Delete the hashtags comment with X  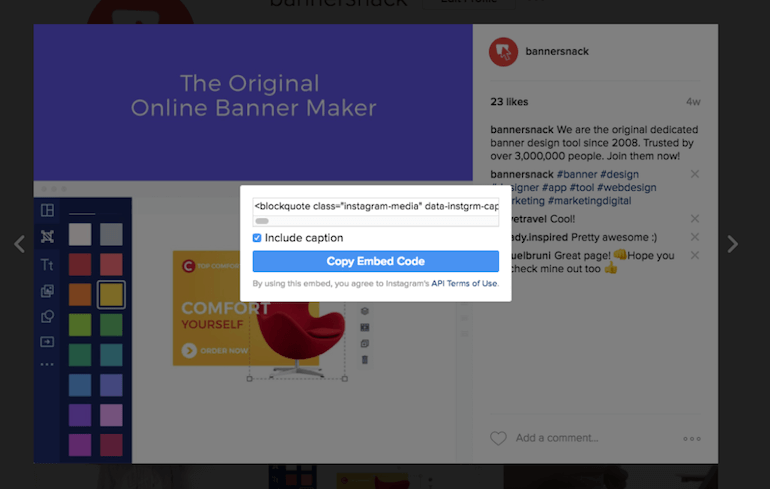coord(694,174)
